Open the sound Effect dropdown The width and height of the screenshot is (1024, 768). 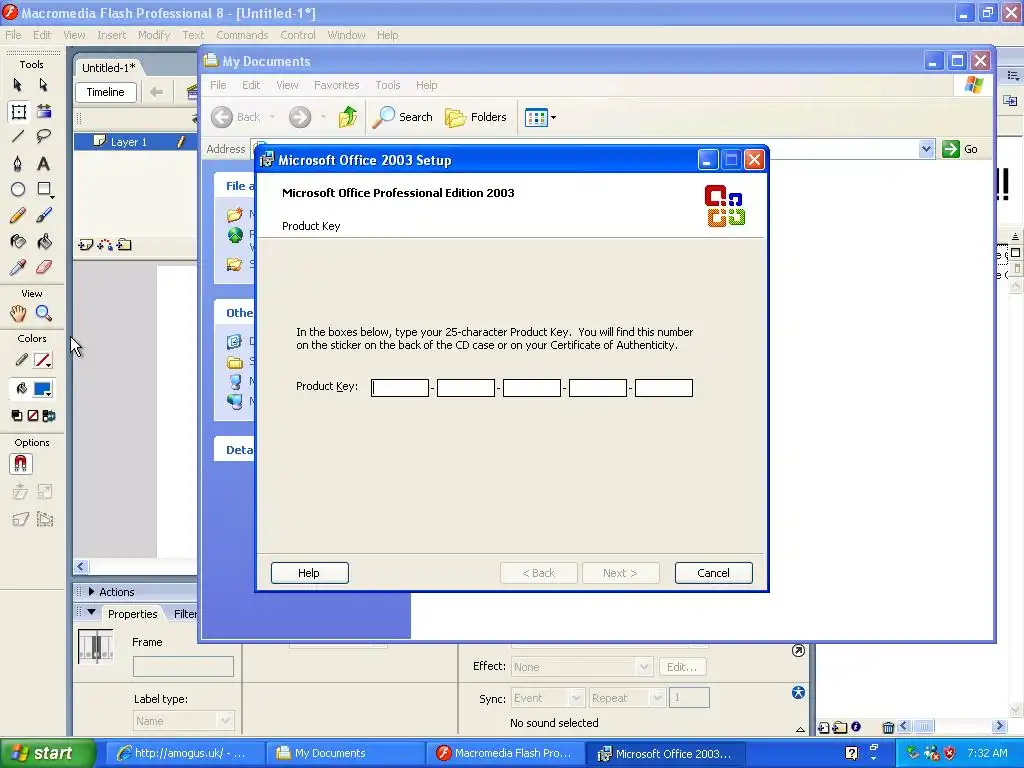coord(581,667)
